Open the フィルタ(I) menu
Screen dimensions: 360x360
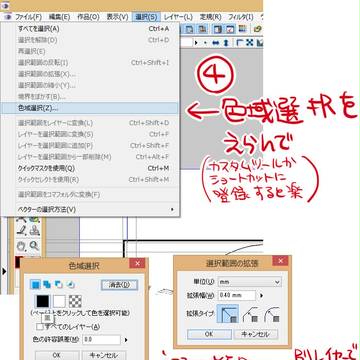(240, 17)
